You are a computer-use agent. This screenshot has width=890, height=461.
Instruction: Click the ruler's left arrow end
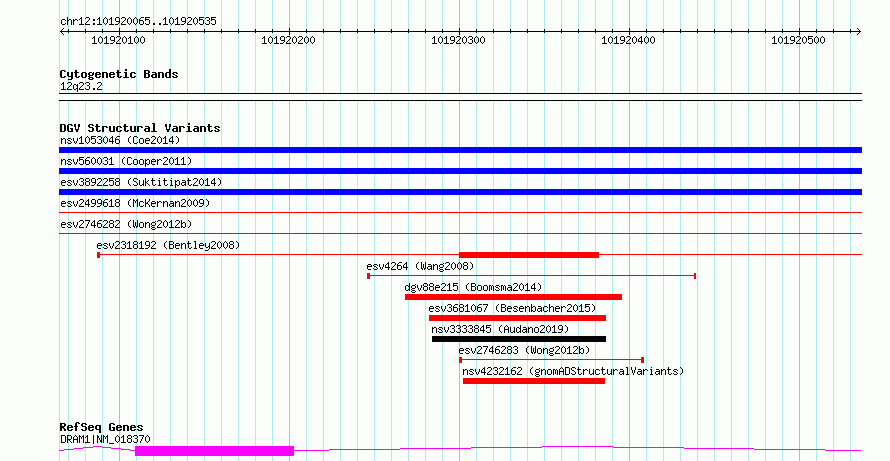62,32
